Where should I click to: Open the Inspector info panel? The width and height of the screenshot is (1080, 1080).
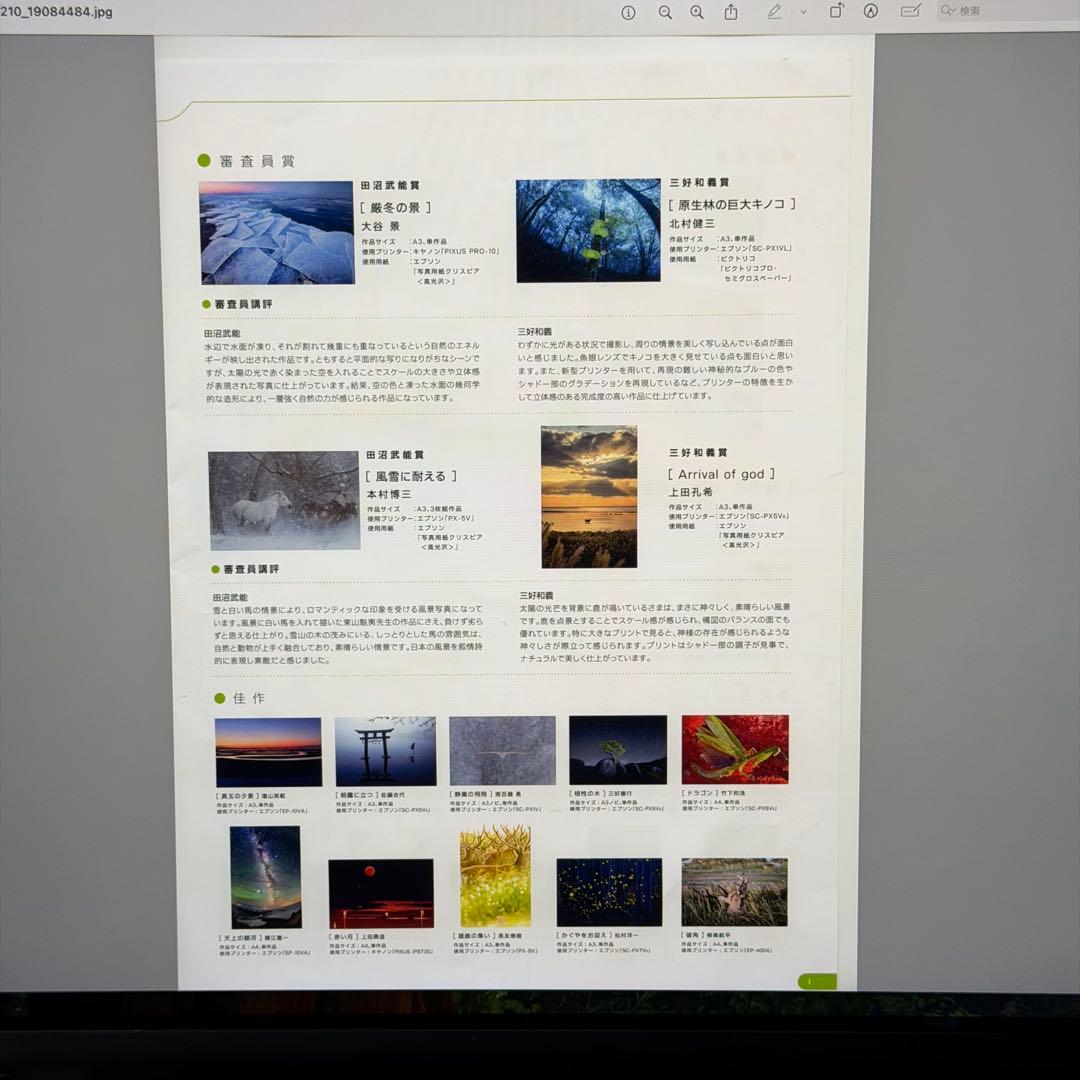628,12
